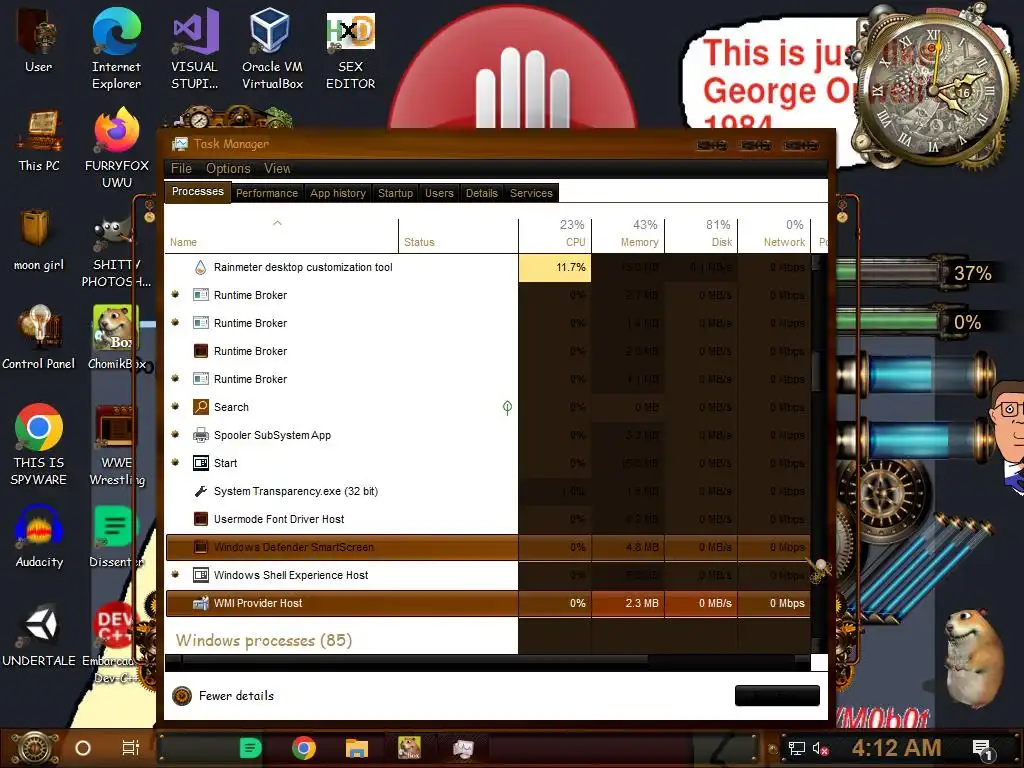Click the network tray icon
The image size is (1024, 768).
[796, 748]
